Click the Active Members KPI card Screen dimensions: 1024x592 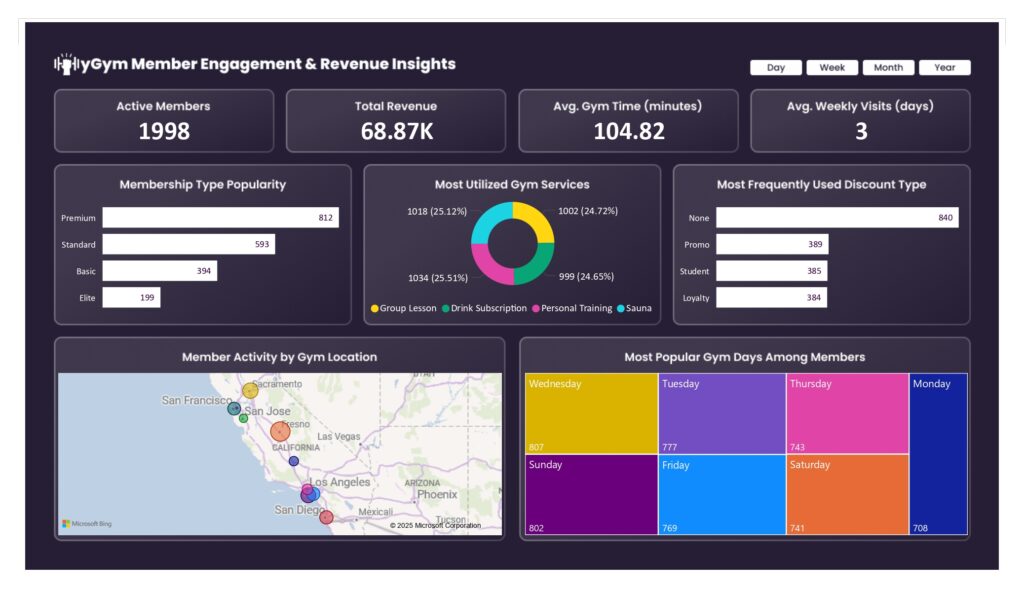pyautogui.click(x=164, y=118)
